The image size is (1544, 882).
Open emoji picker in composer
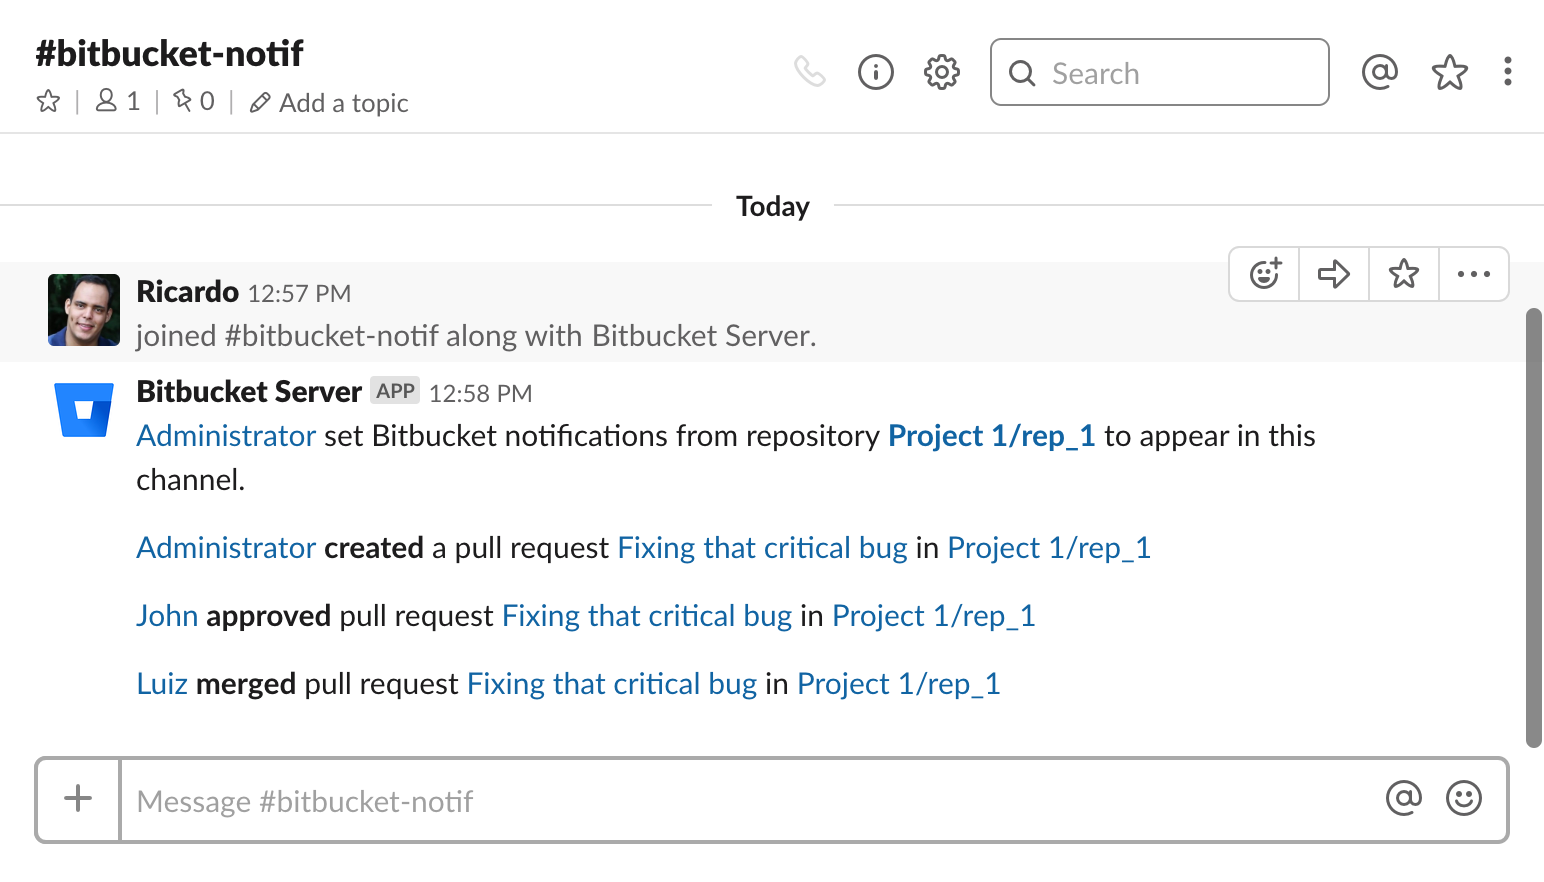coord(1464,798)
